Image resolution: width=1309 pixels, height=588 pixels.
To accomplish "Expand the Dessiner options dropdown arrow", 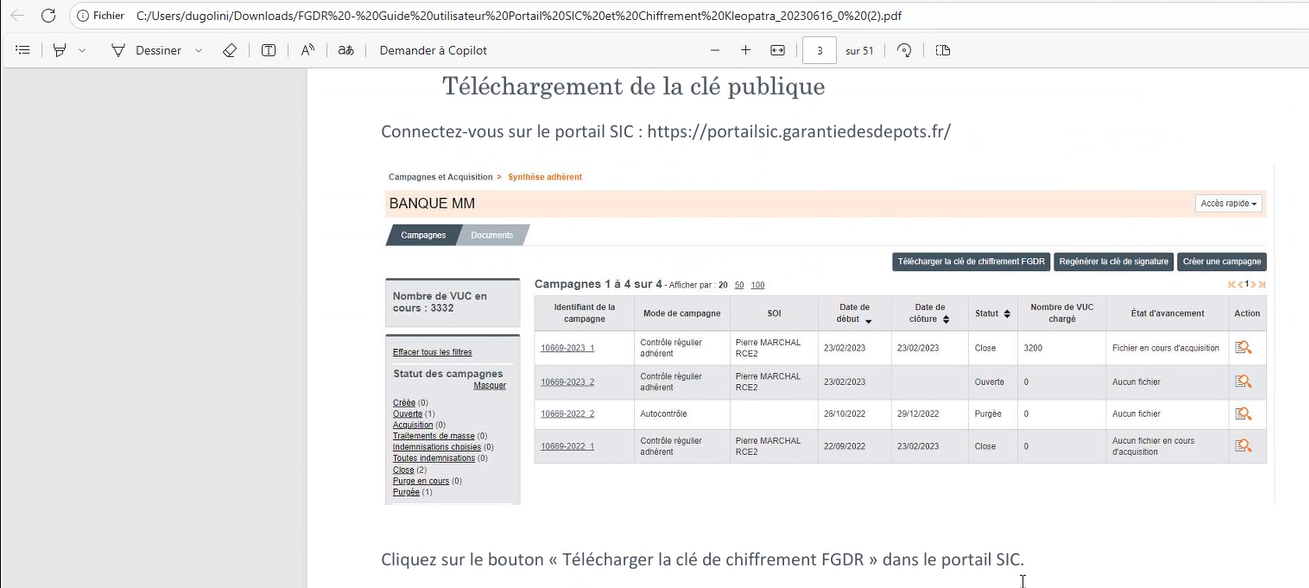I will point(198,50).
